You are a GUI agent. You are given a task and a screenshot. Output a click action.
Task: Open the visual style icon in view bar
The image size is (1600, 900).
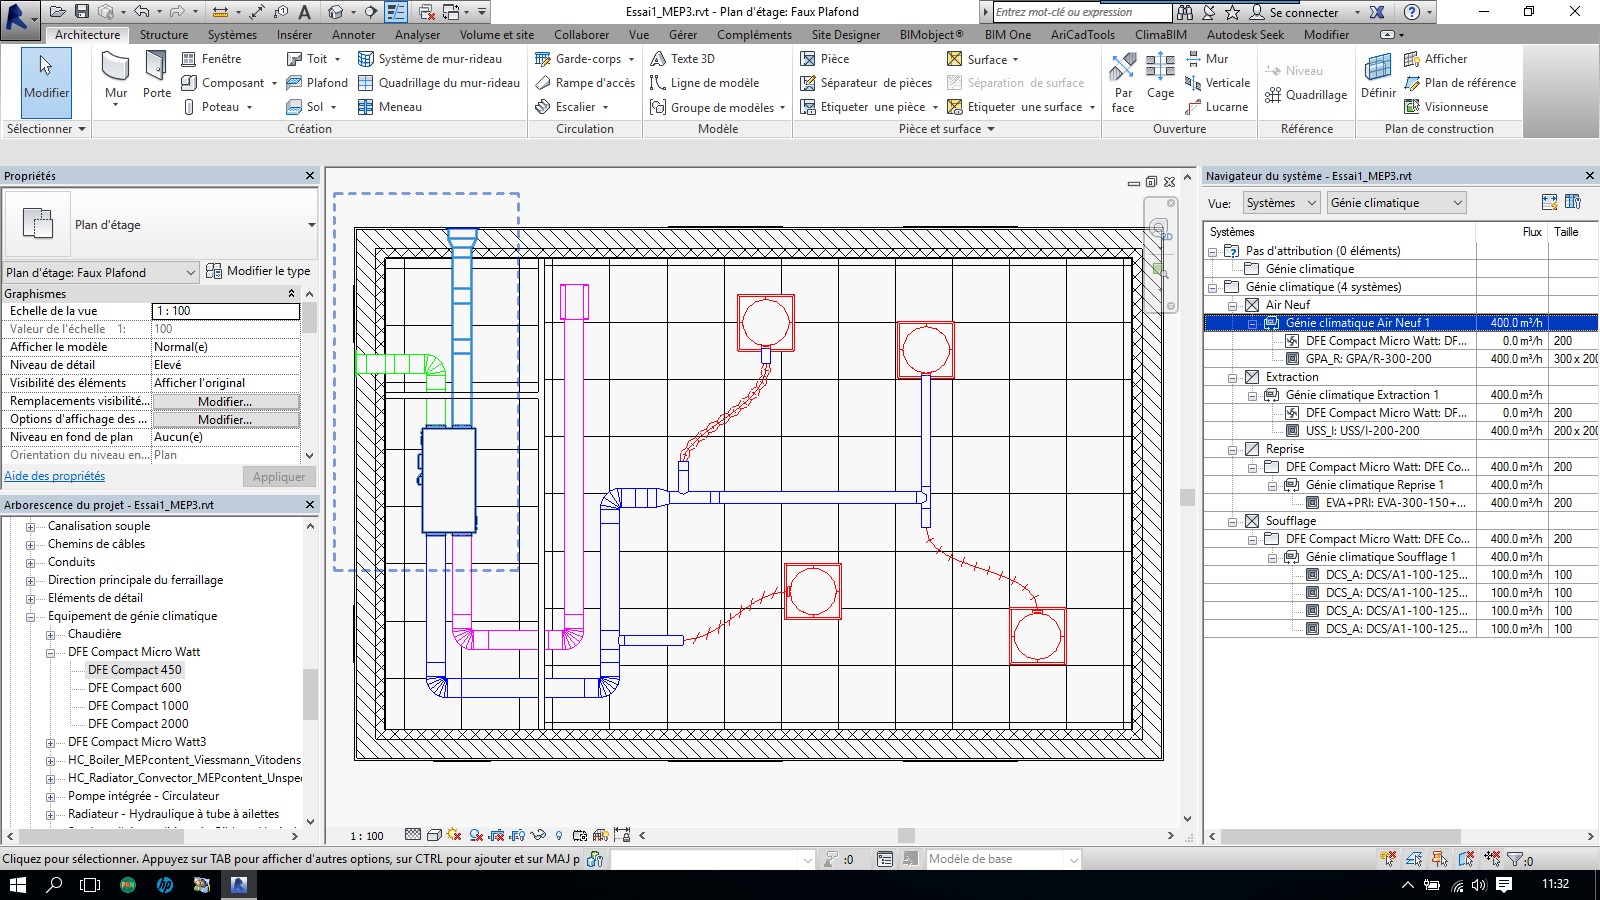(x=434, y=835)
